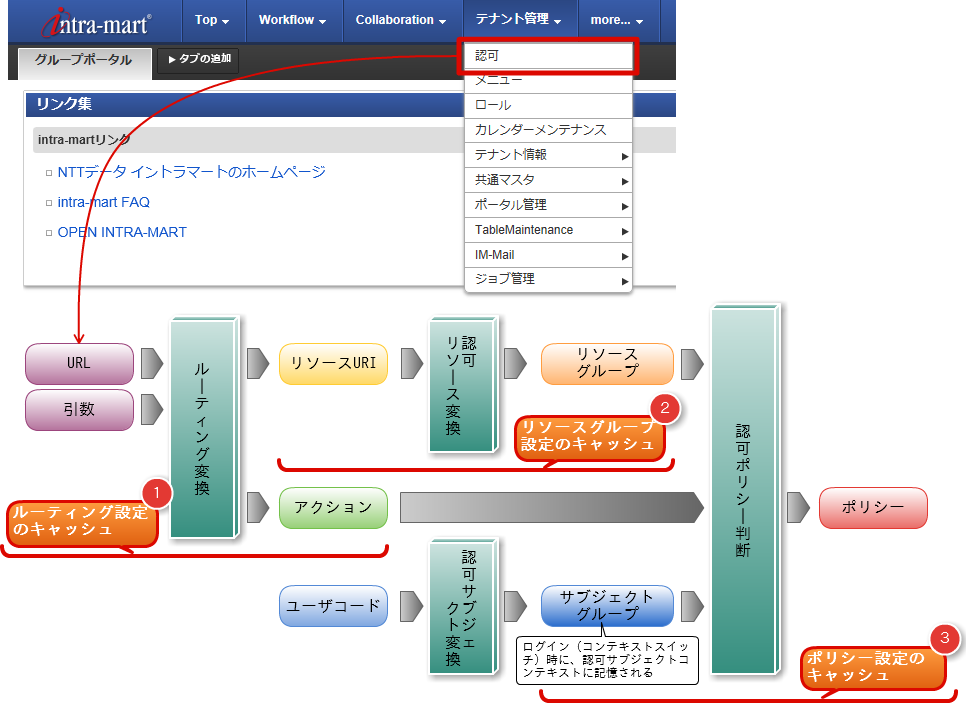966x703 pixels.
Task: Click the リソースグループ box
Action: click(x=607, y=364)
